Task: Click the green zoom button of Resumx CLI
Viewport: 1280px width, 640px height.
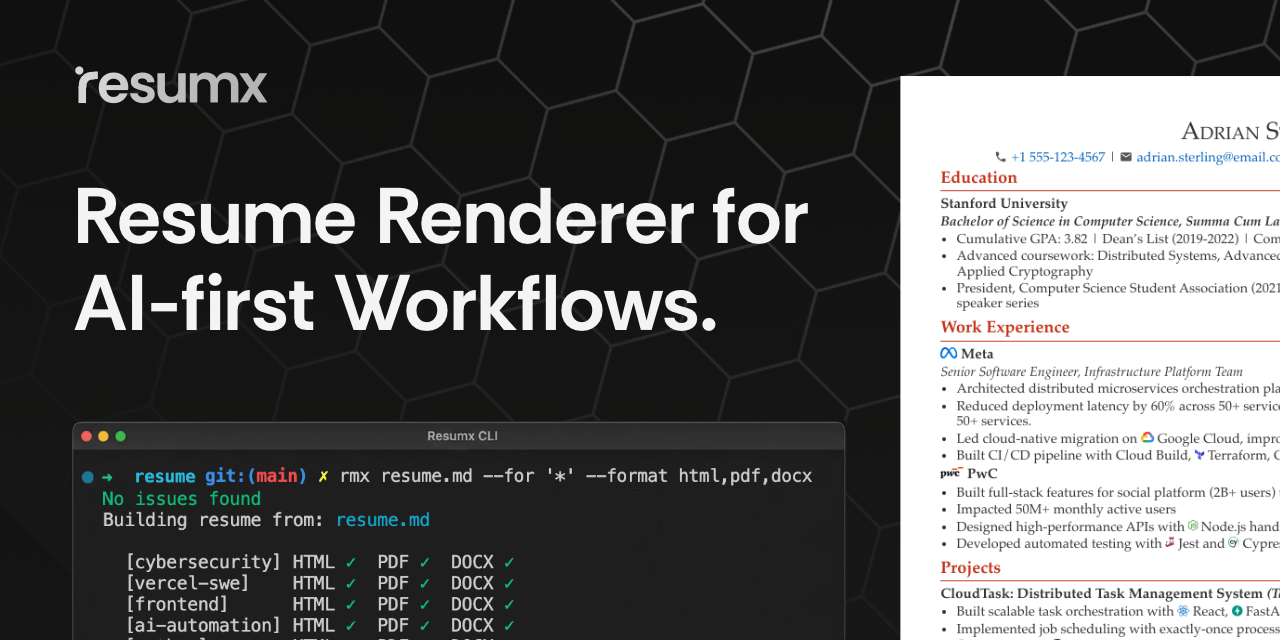Action: coord(121,436)
